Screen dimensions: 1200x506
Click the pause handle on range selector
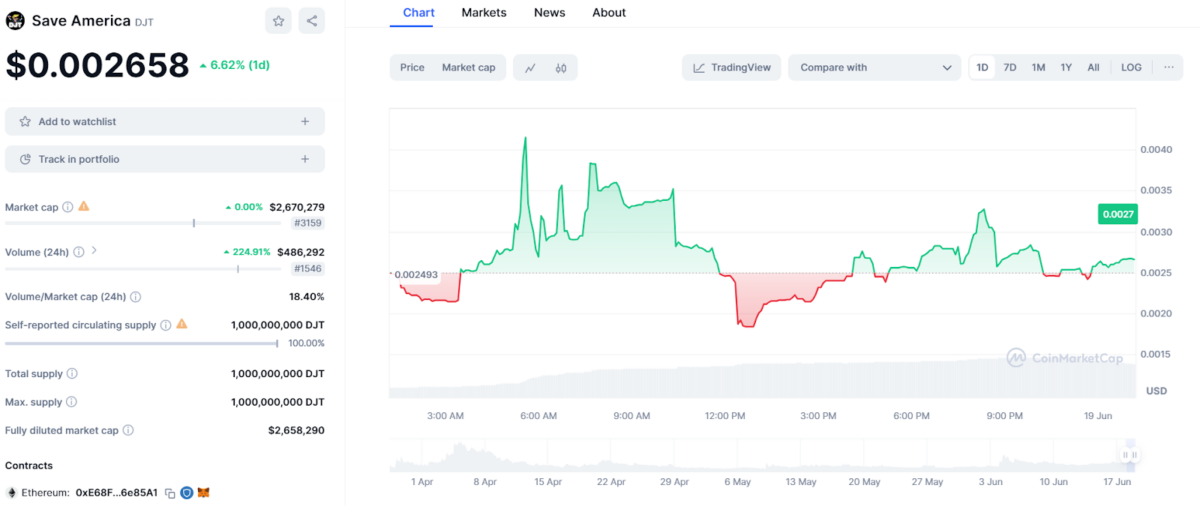pyautogui.click(x=1130, y=455)
